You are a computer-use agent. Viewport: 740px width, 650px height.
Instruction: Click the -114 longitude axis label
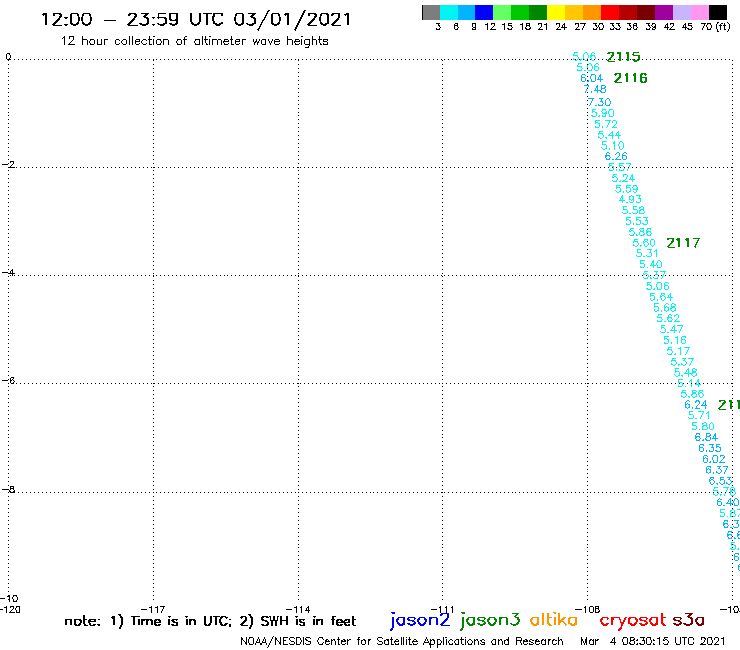coord(298,609)
